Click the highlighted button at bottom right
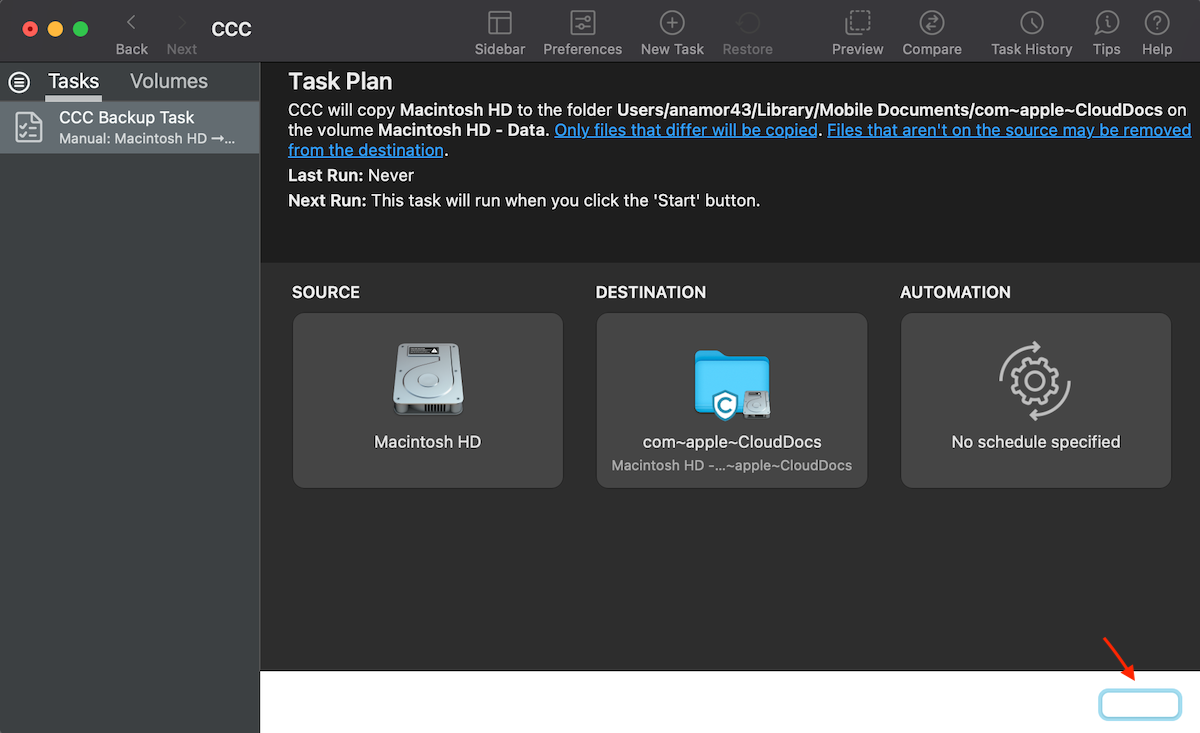Image resolution: width=1200 pixels, height=733 pixels. click(1140, 704)
